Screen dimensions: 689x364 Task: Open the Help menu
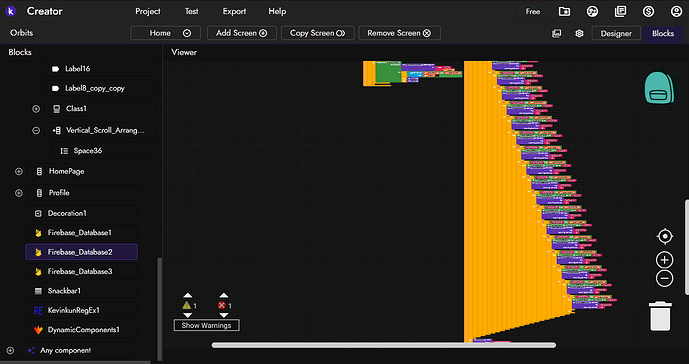point(277,11)
